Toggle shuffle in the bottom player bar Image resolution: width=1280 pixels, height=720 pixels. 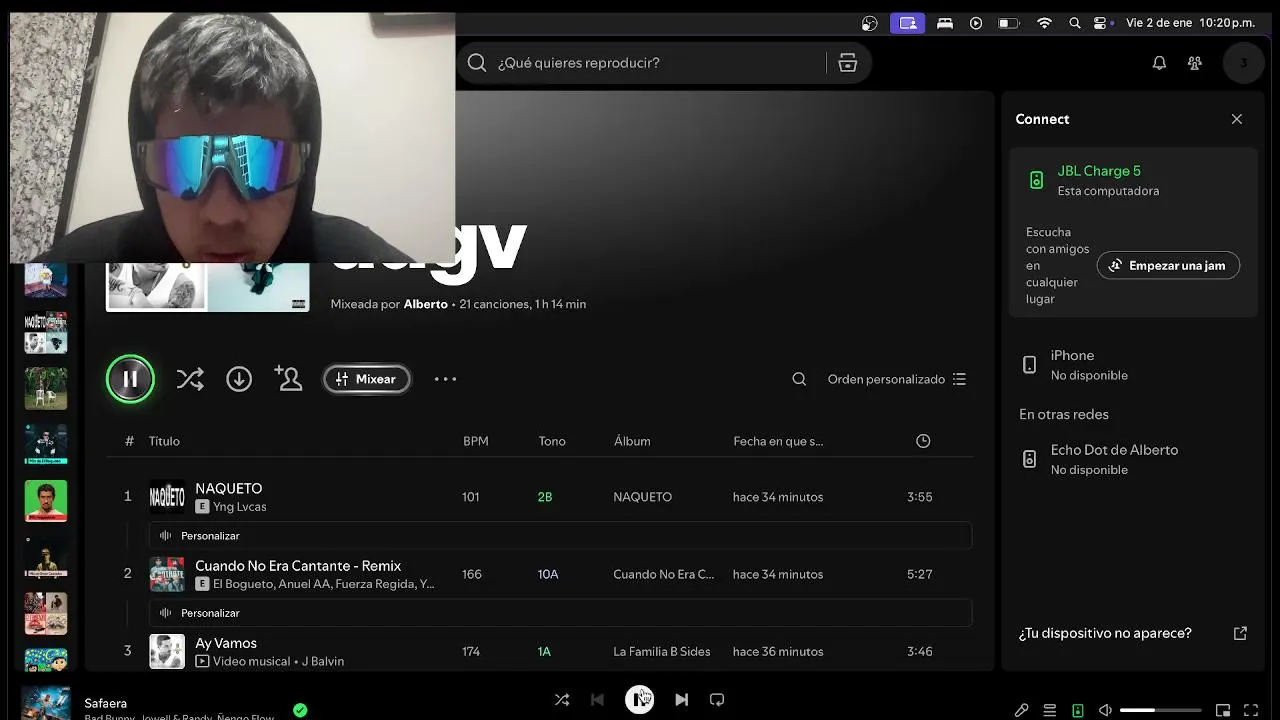click(562, 700)
